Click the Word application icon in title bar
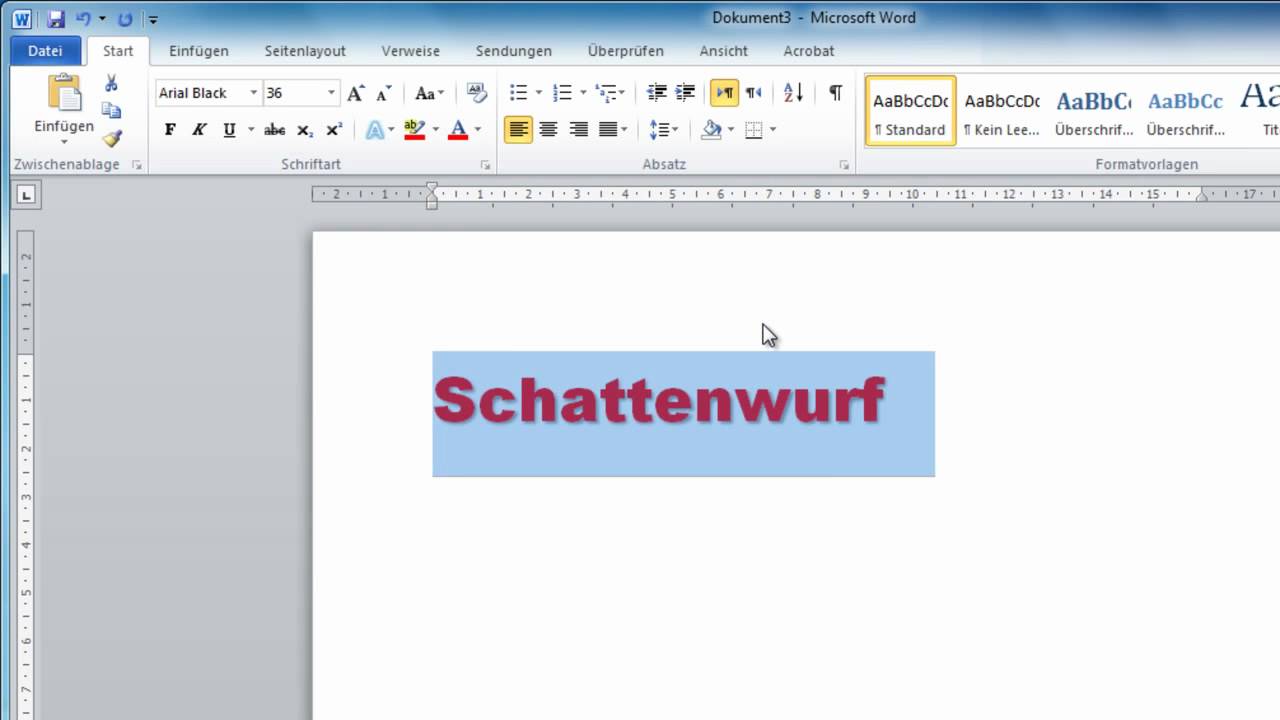The image size is (1280, 720). coord(21,18)
